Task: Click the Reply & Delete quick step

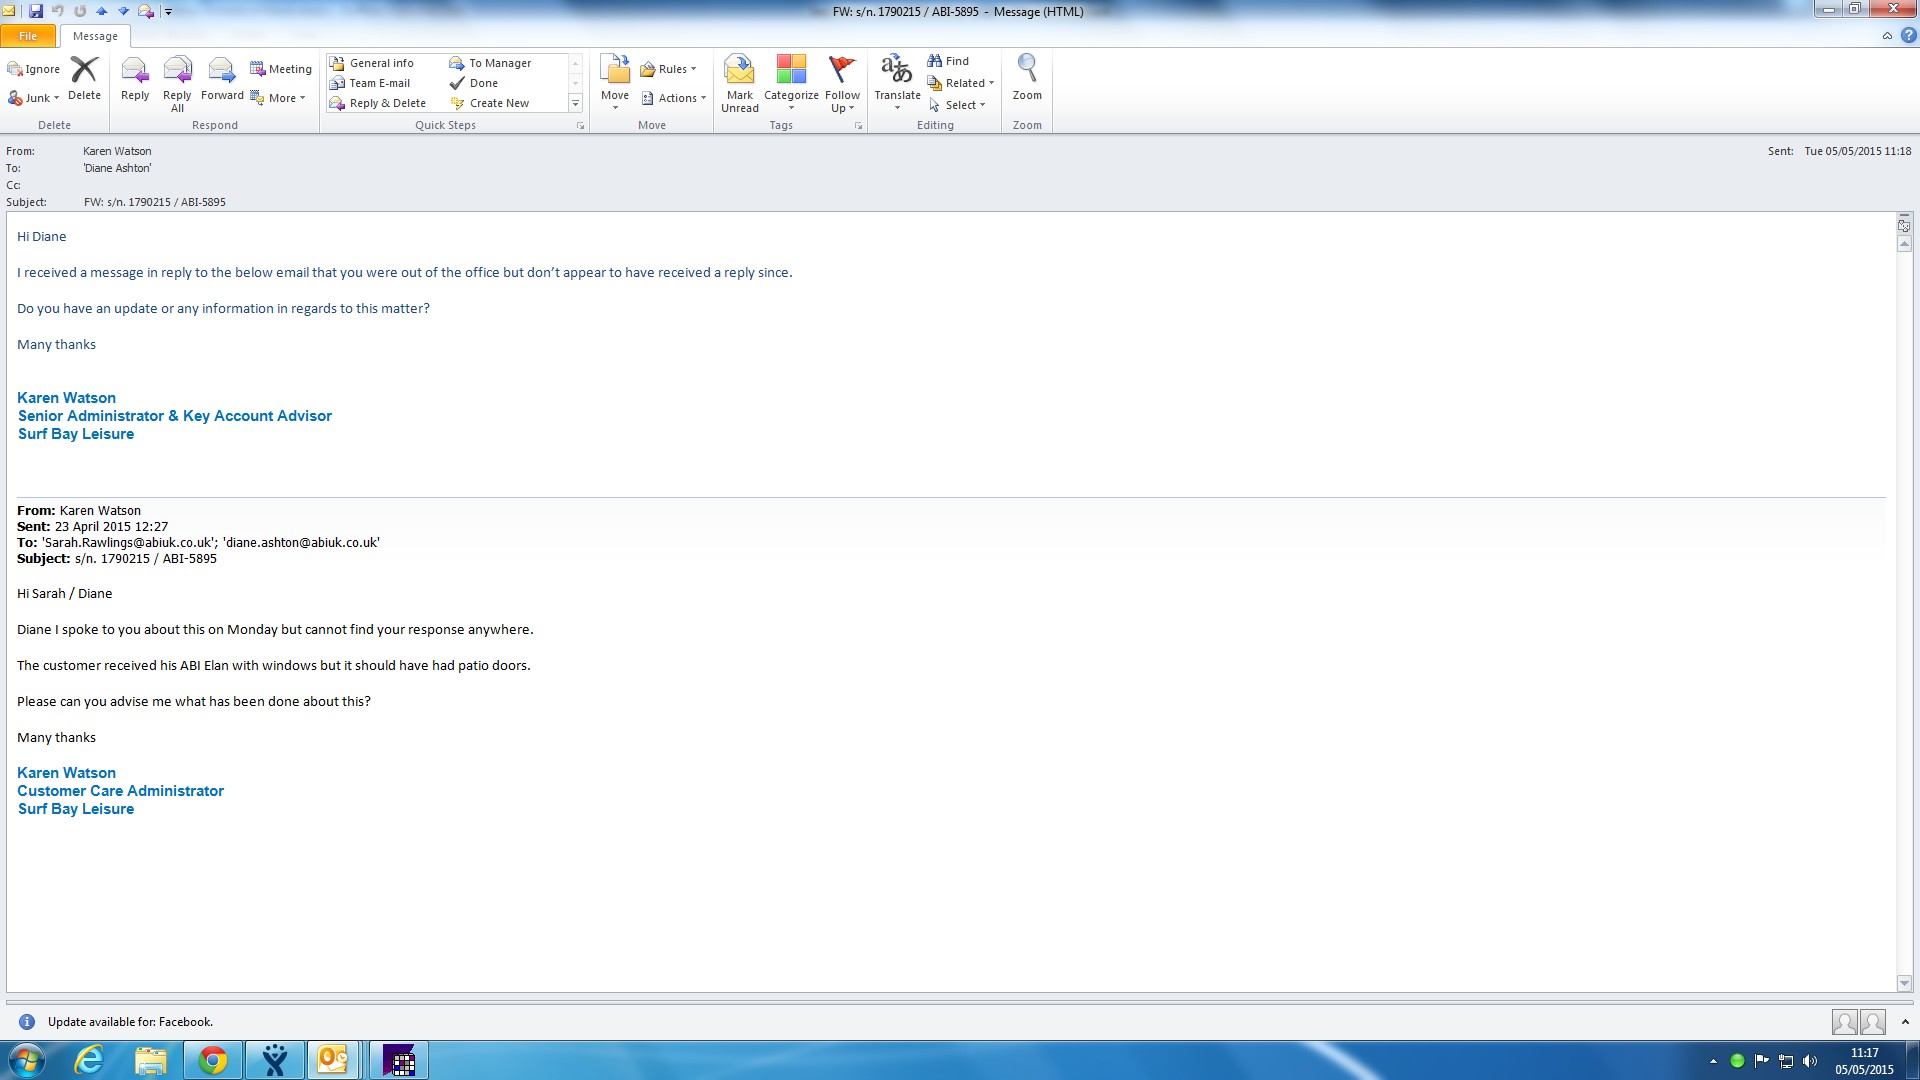Action: pos(387,103)
